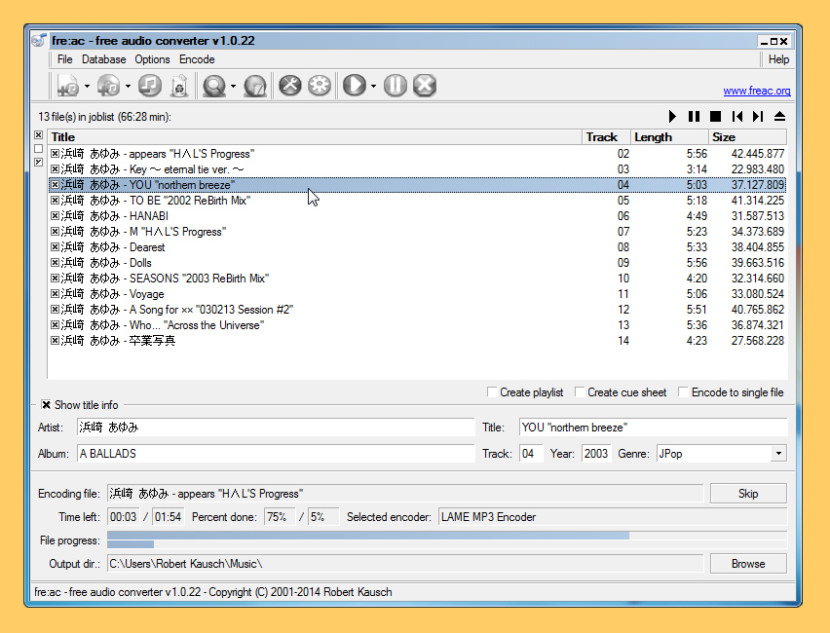Open the Encode menu

tap(196, 59)
